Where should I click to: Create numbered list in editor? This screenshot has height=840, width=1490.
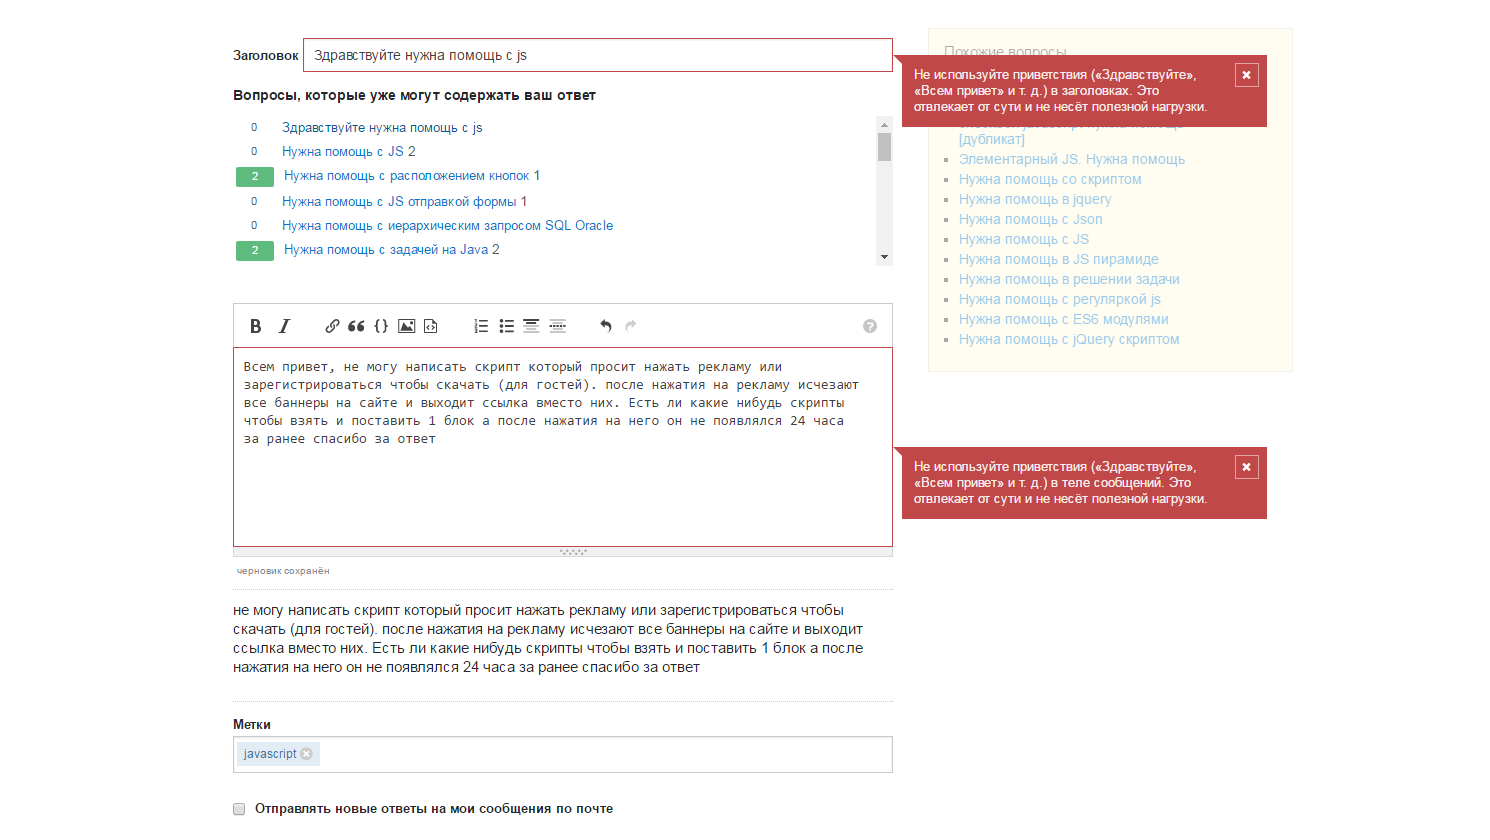coord(481,326)
